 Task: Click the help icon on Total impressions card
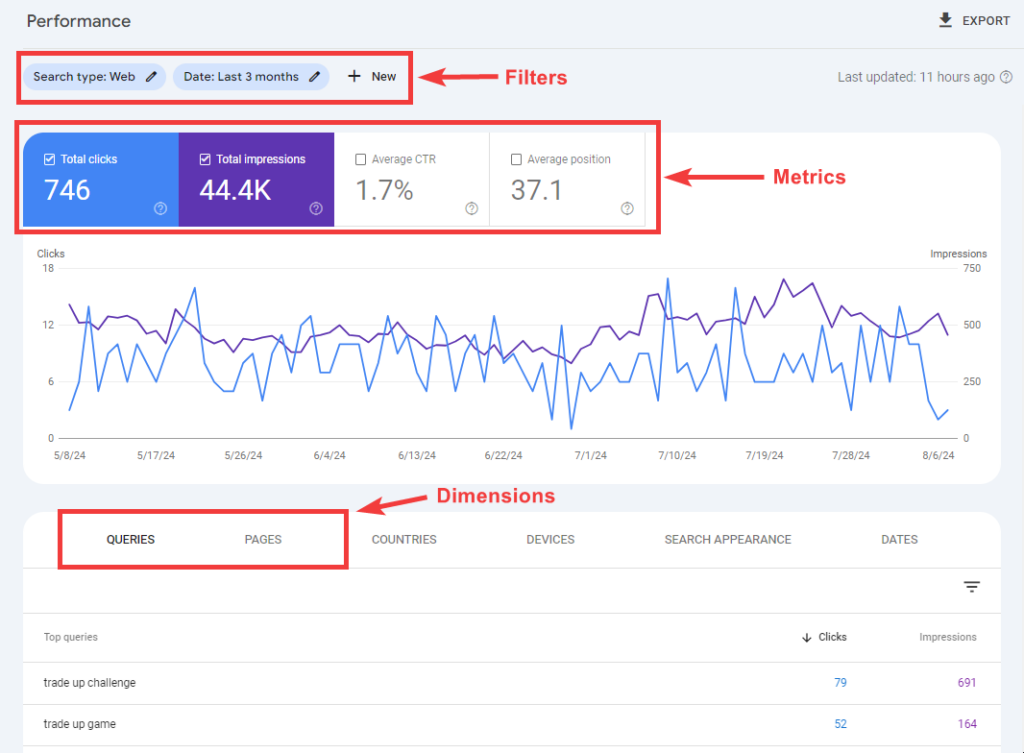315,209
